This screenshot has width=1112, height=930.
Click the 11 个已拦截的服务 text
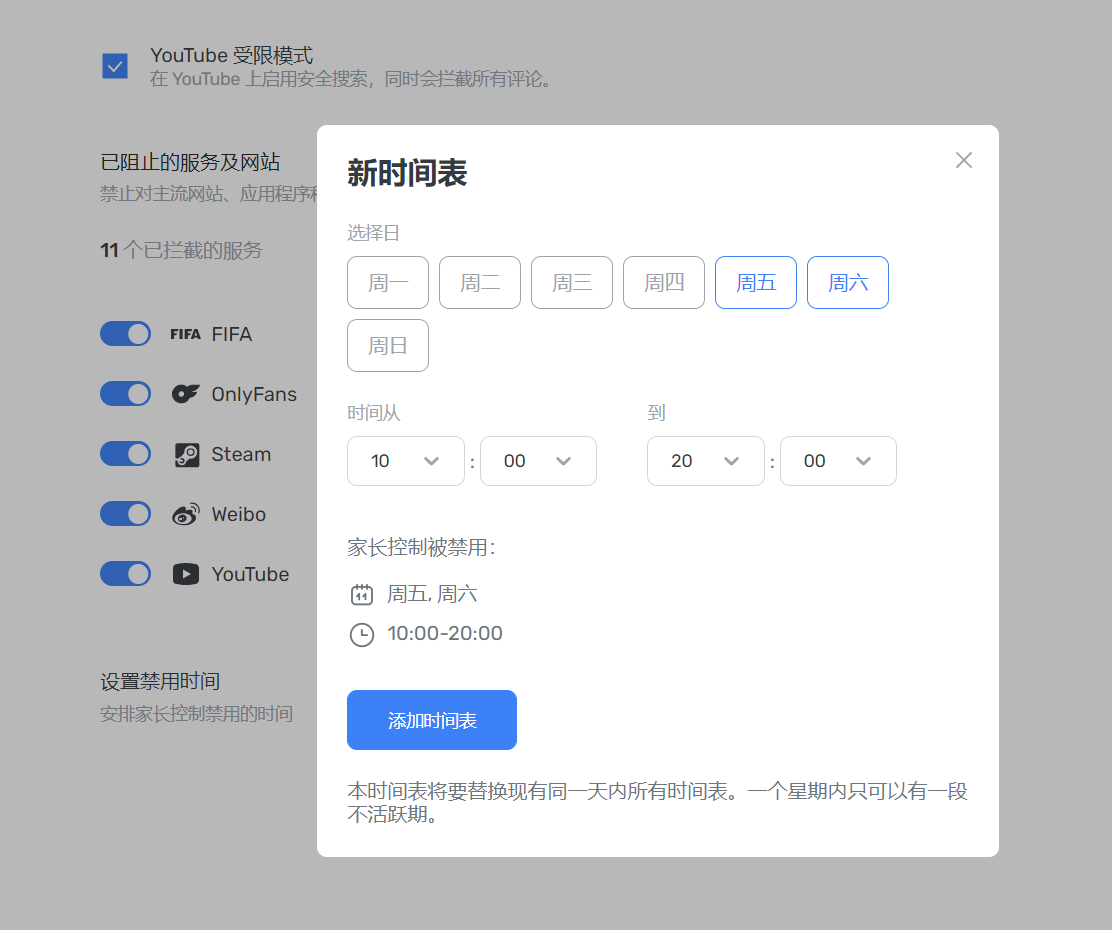pos(182,250)
